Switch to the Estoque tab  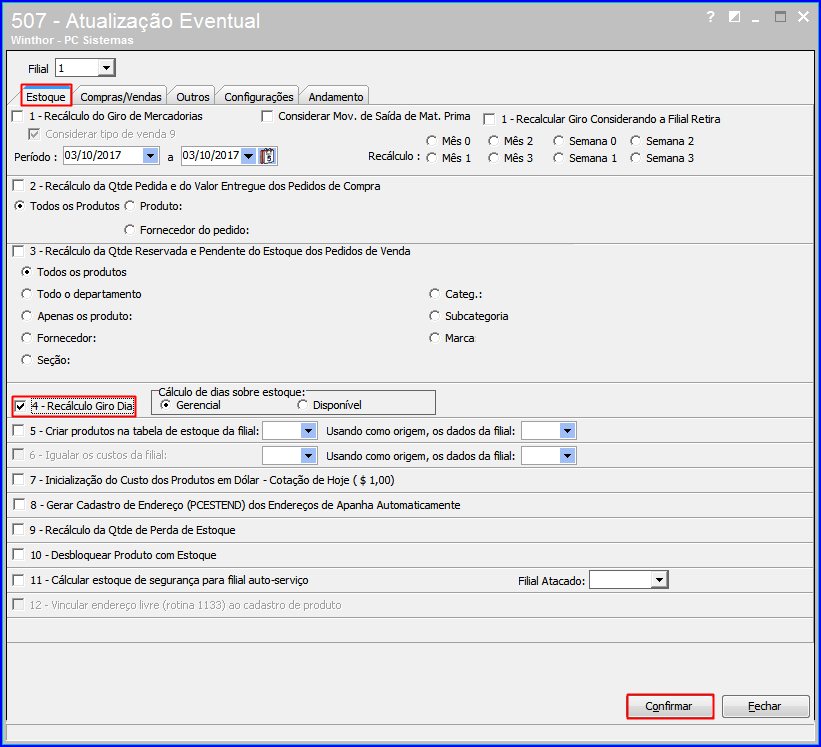pos(46,97)
